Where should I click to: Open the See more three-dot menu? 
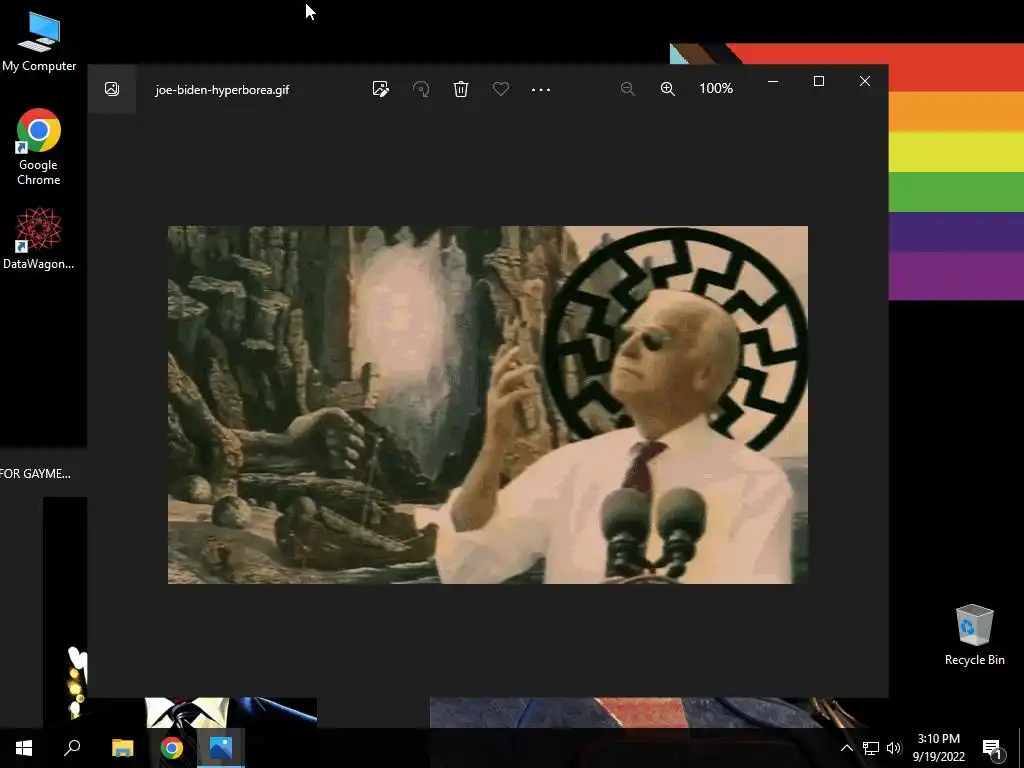541,89
